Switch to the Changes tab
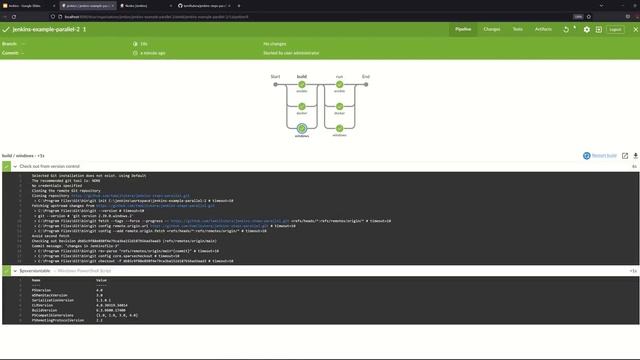The width and height of the screenshot is (640, 360). 491,29
